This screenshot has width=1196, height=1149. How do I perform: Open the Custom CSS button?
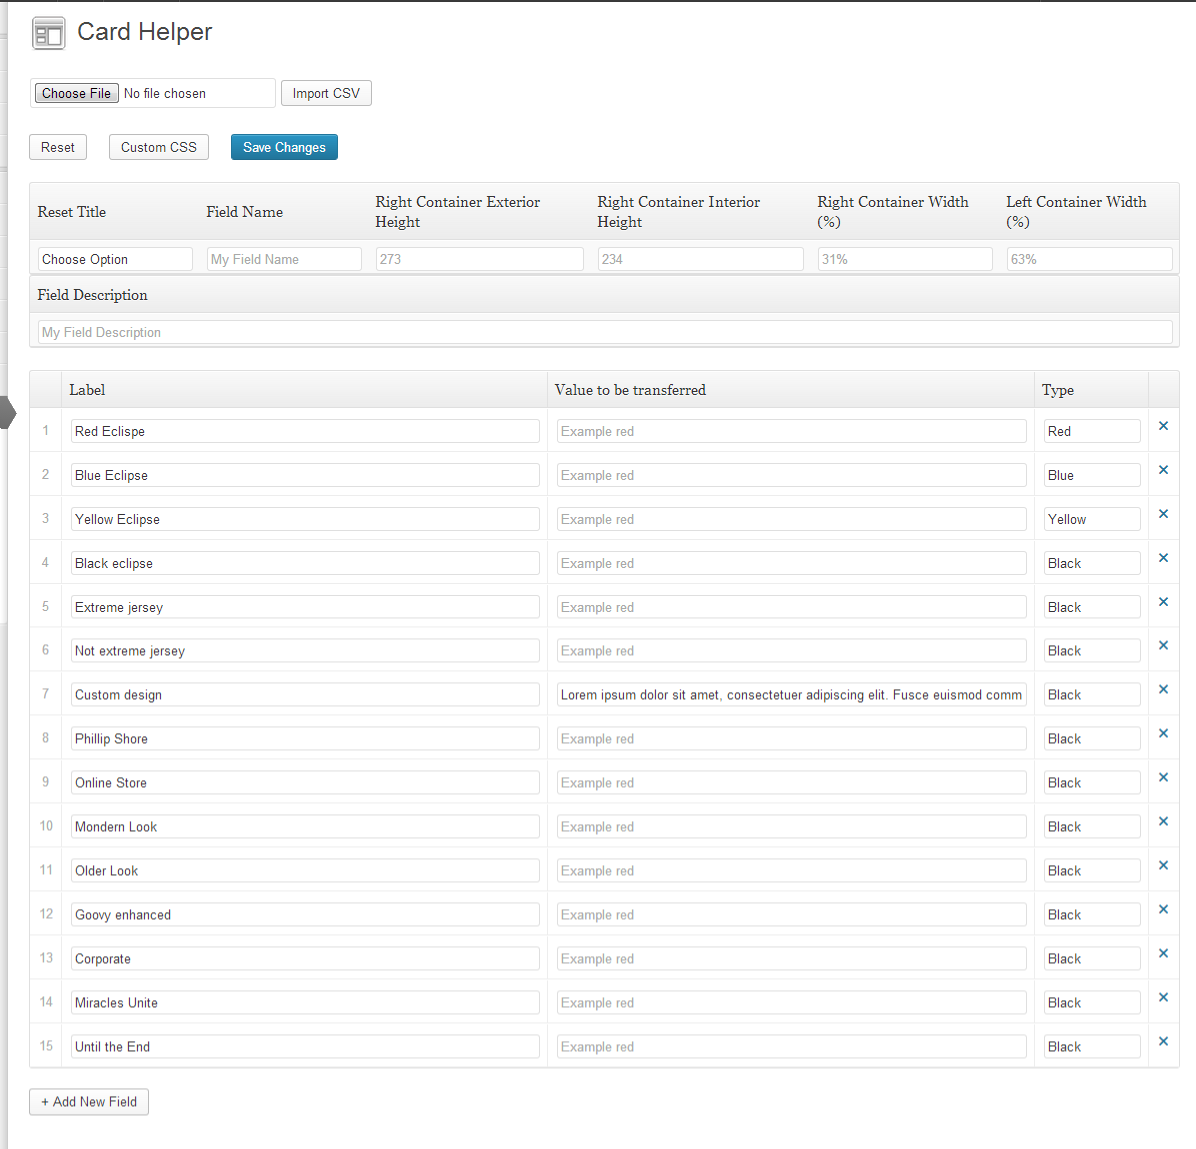[x=159, y=147]
